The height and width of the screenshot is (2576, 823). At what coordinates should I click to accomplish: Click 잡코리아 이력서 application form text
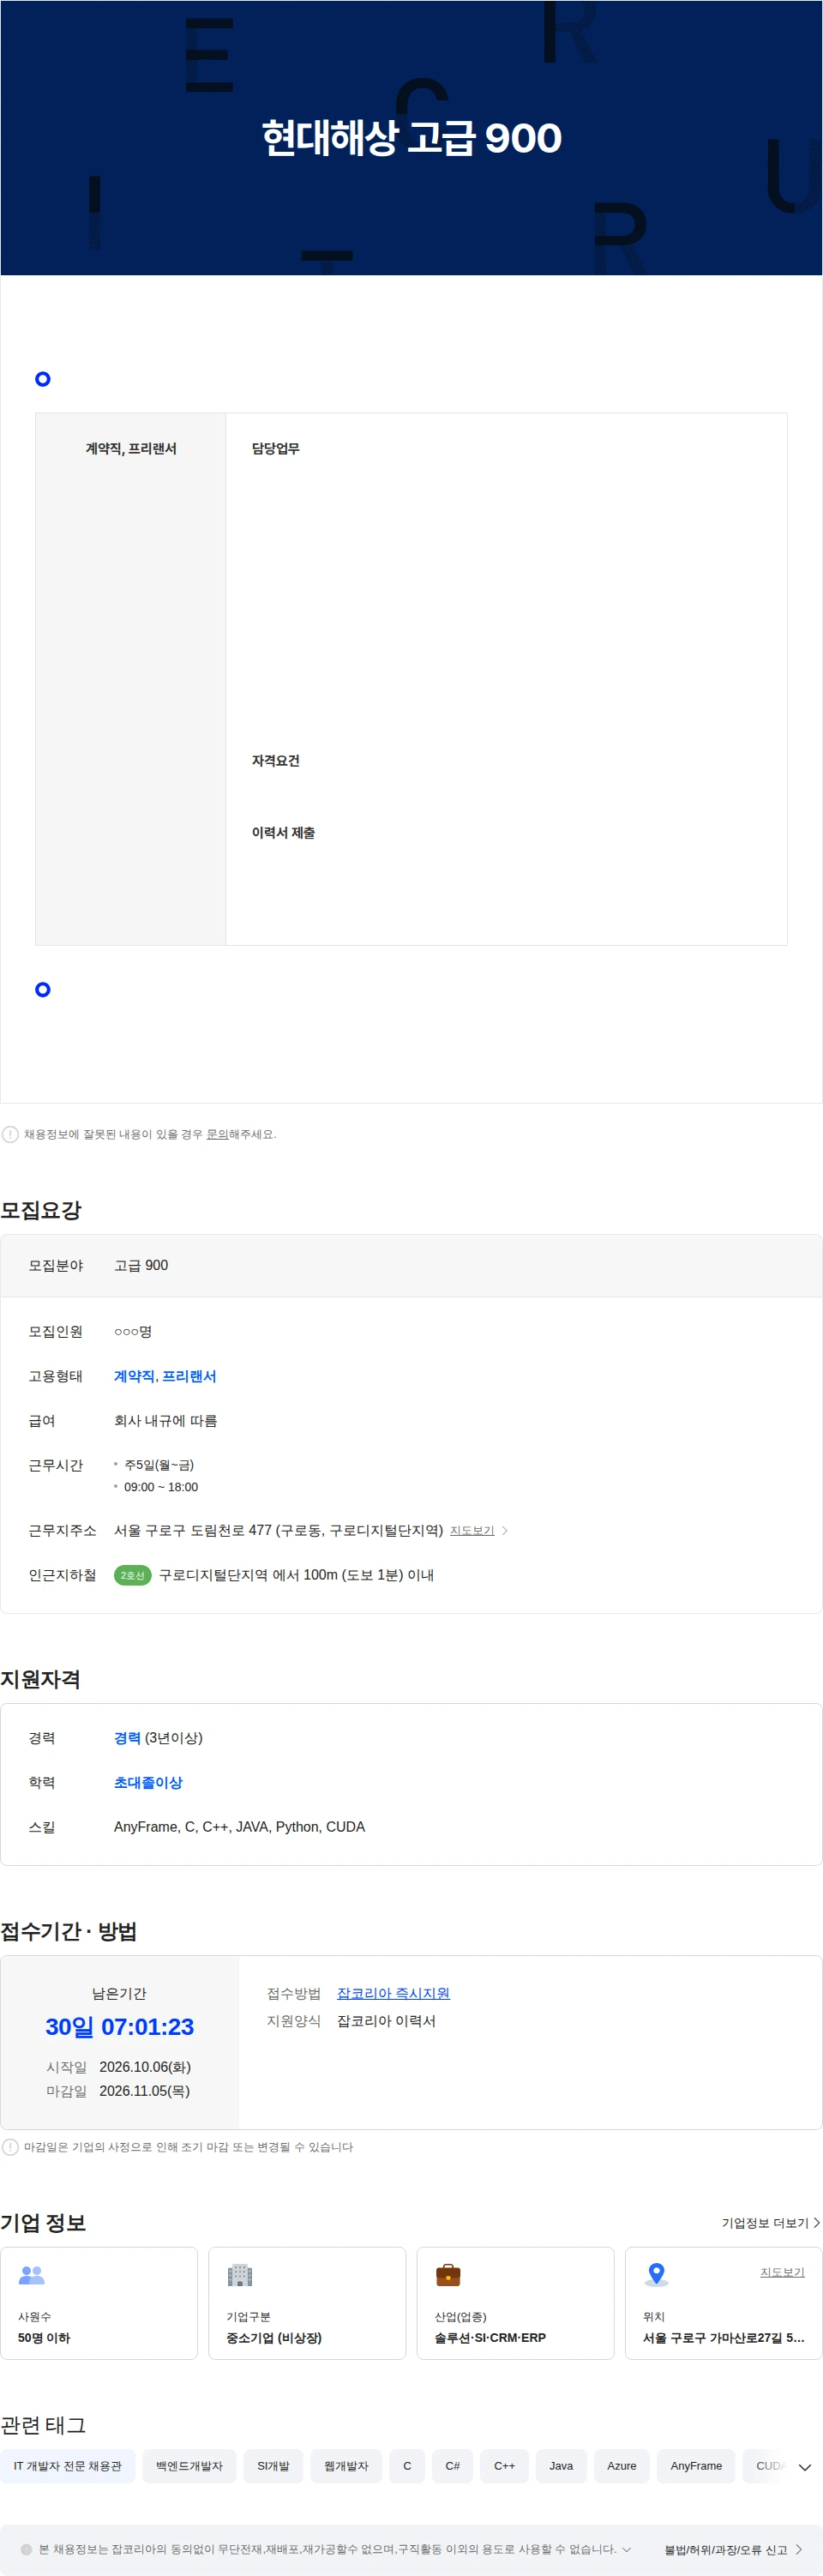[386, 2021]
